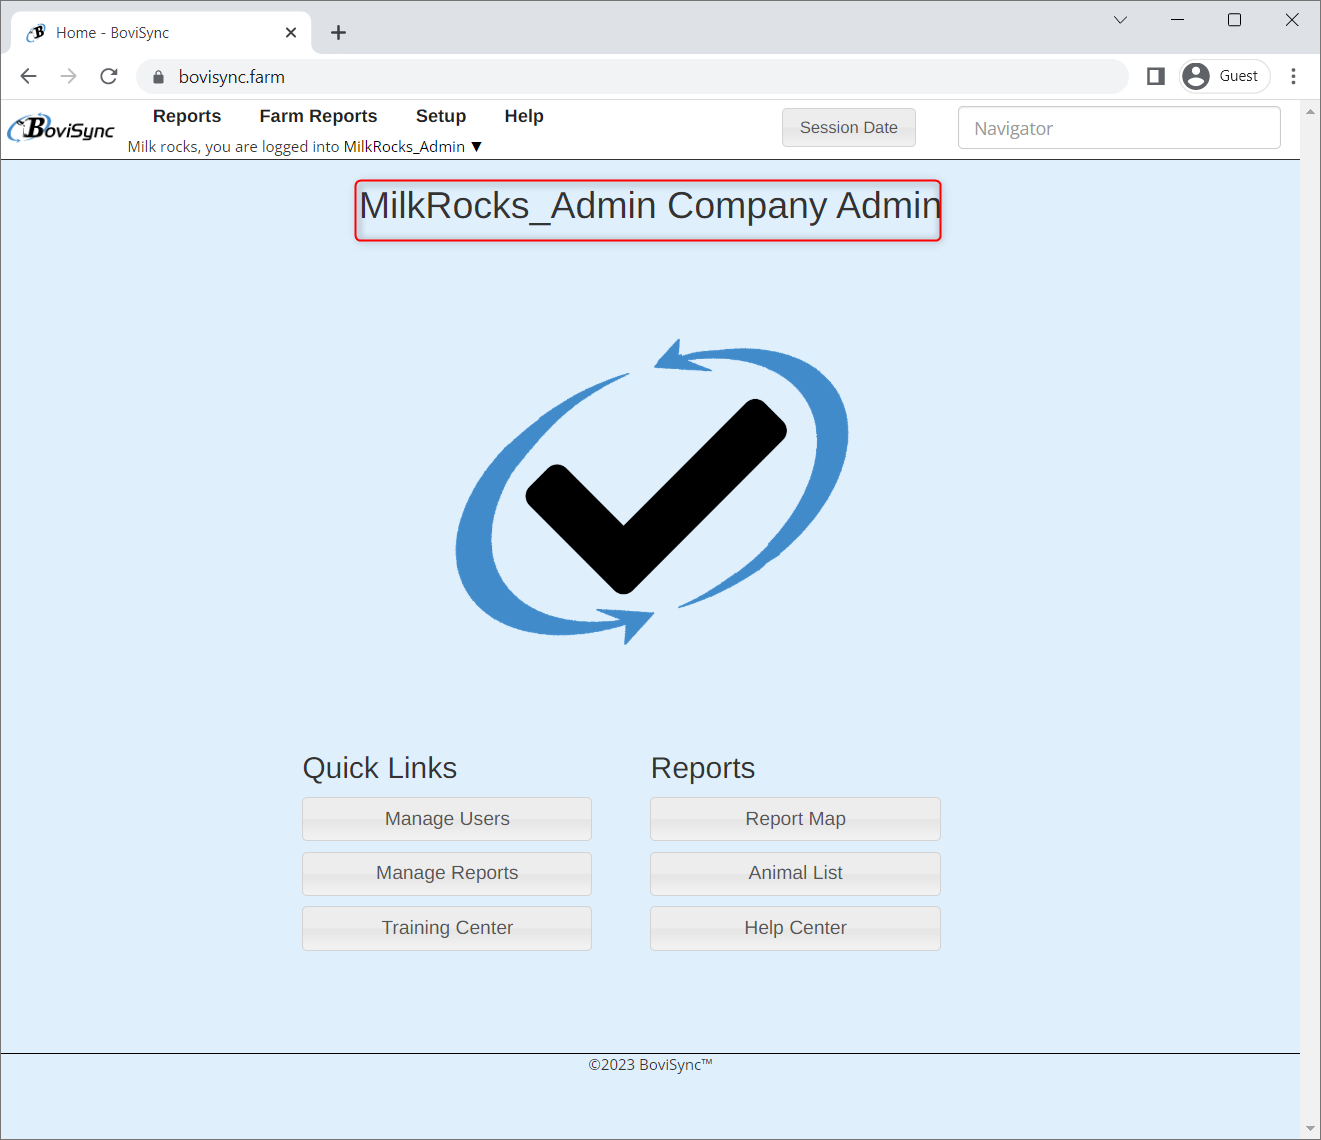Open the Animal List button
The image size is (1321, 1140).
[x=795, y=873]
